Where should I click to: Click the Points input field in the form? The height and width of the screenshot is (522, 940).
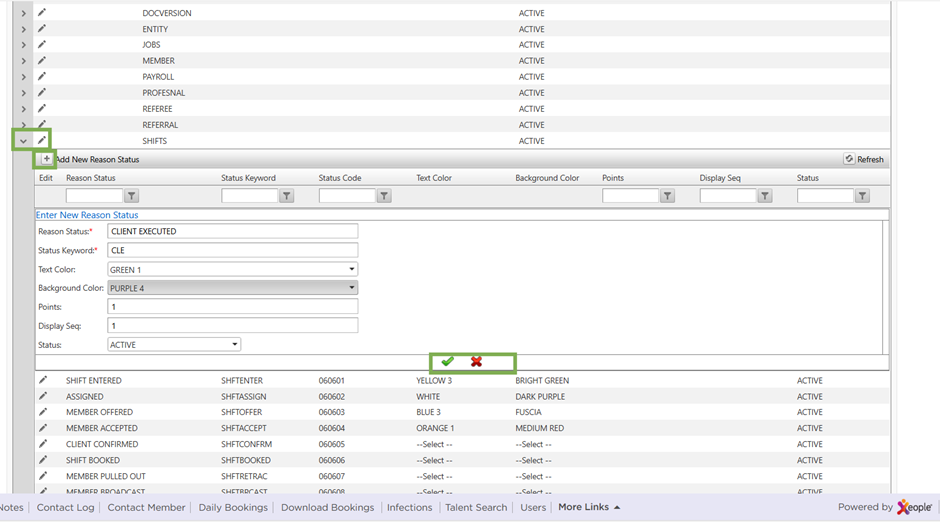pyautogui.click(x=233, y=306)
